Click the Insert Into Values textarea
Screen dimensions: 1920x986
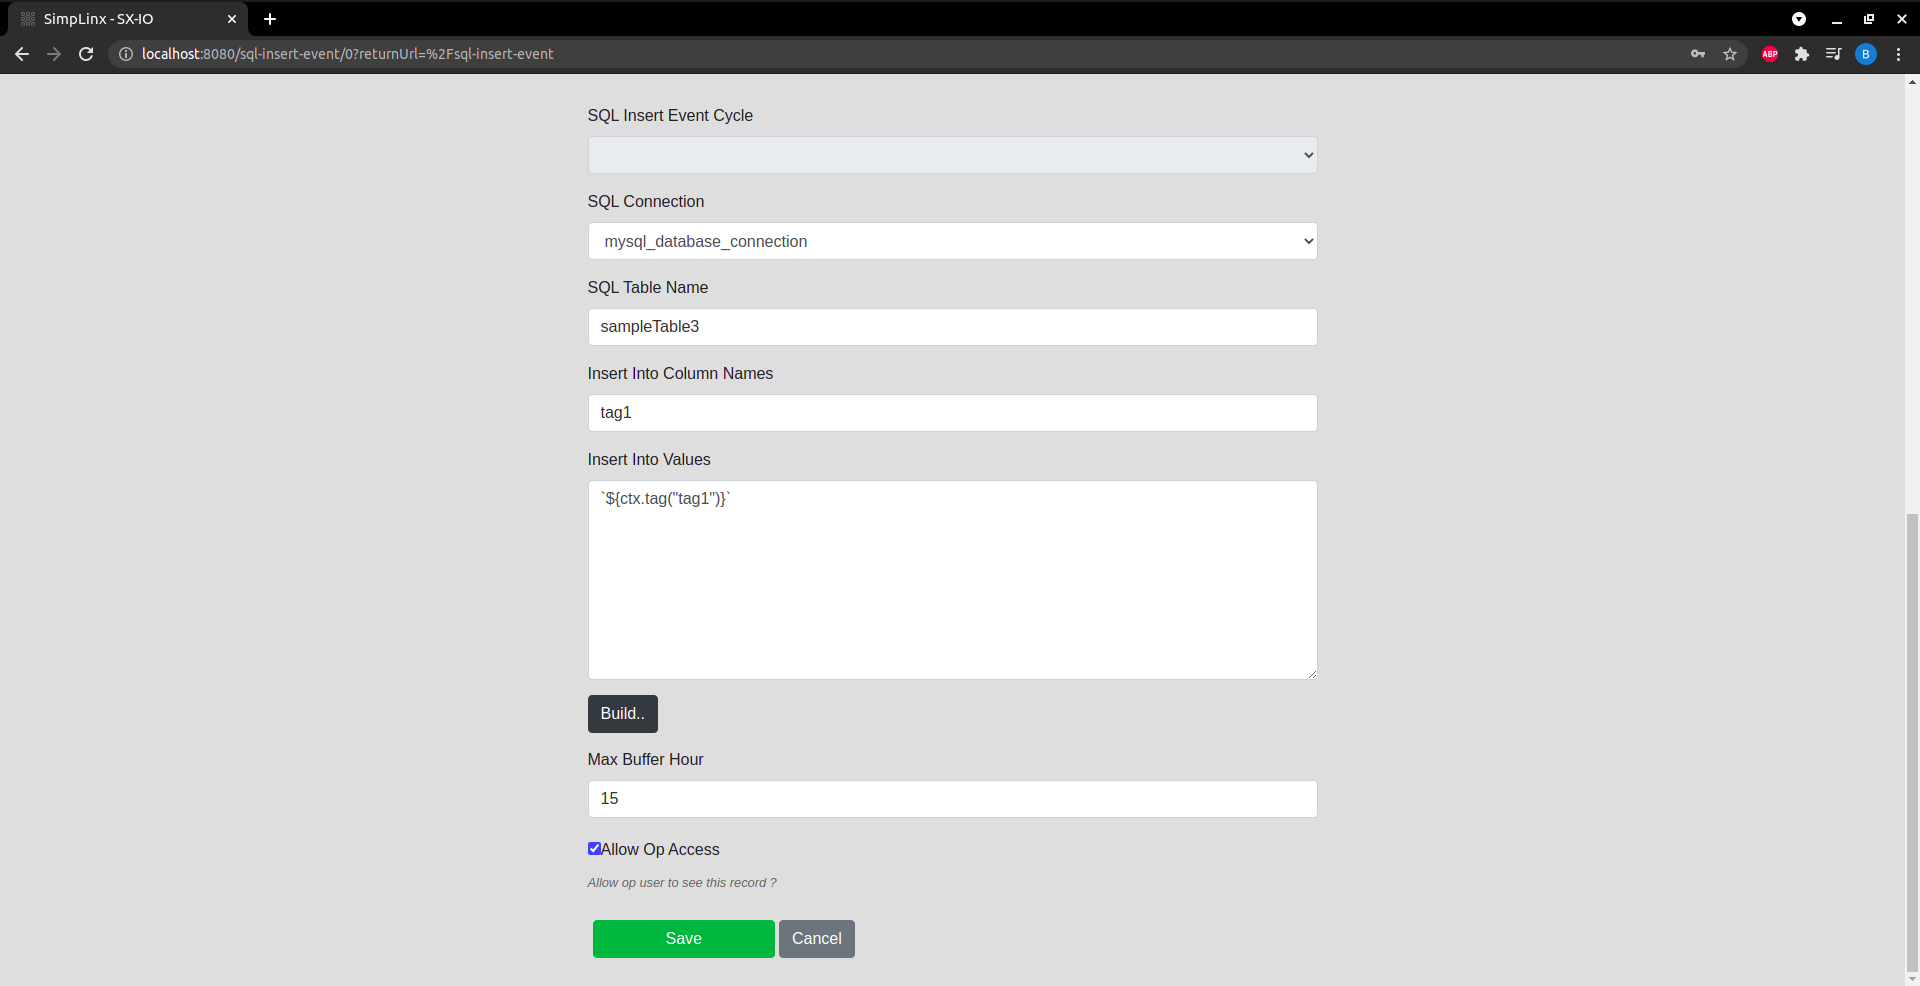coord(952,580)
